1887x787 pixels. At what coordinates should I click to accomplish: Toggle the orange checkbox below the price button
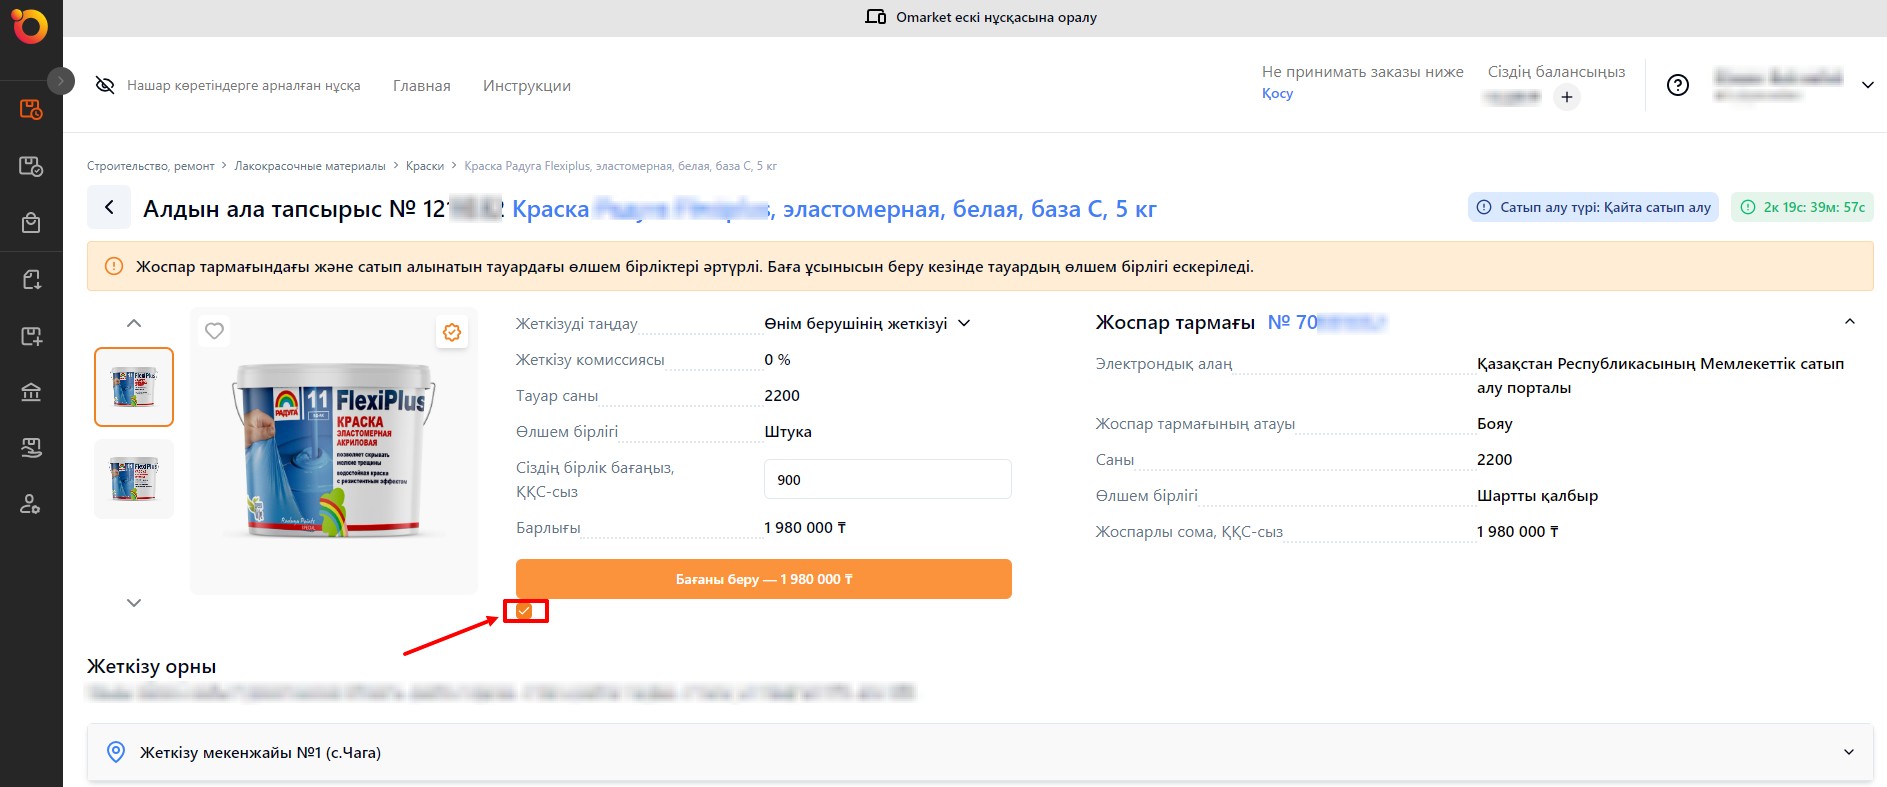[x=525, y=610]
